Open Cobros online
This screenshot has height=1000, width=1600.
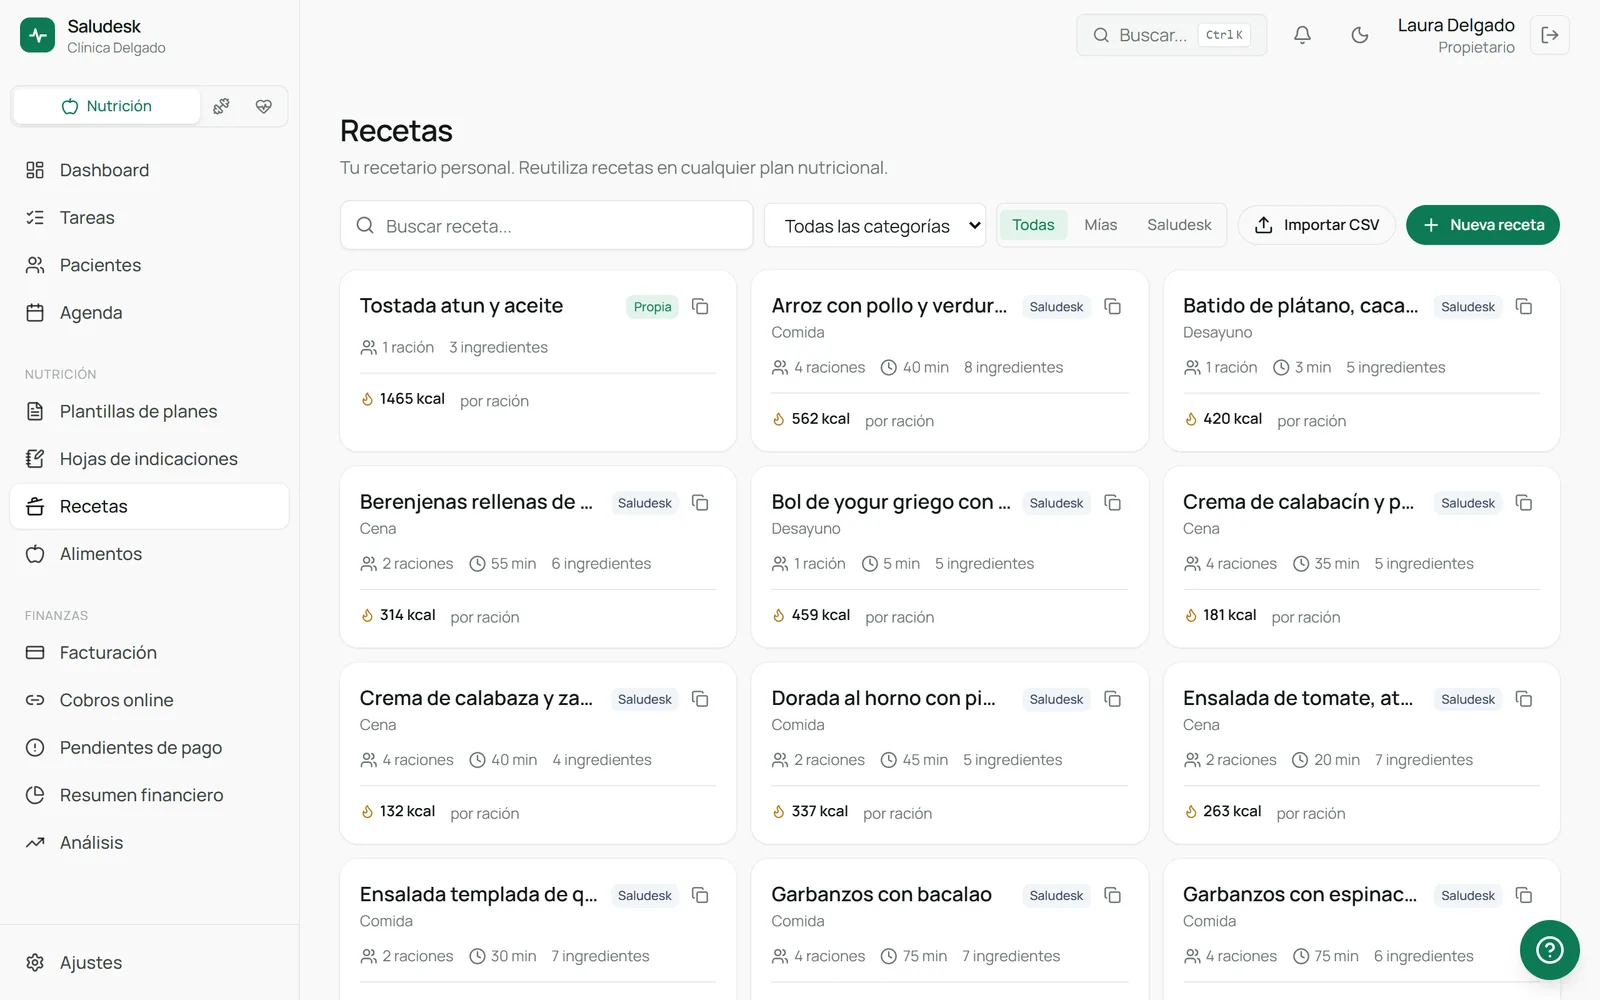[x=149, y=700]
